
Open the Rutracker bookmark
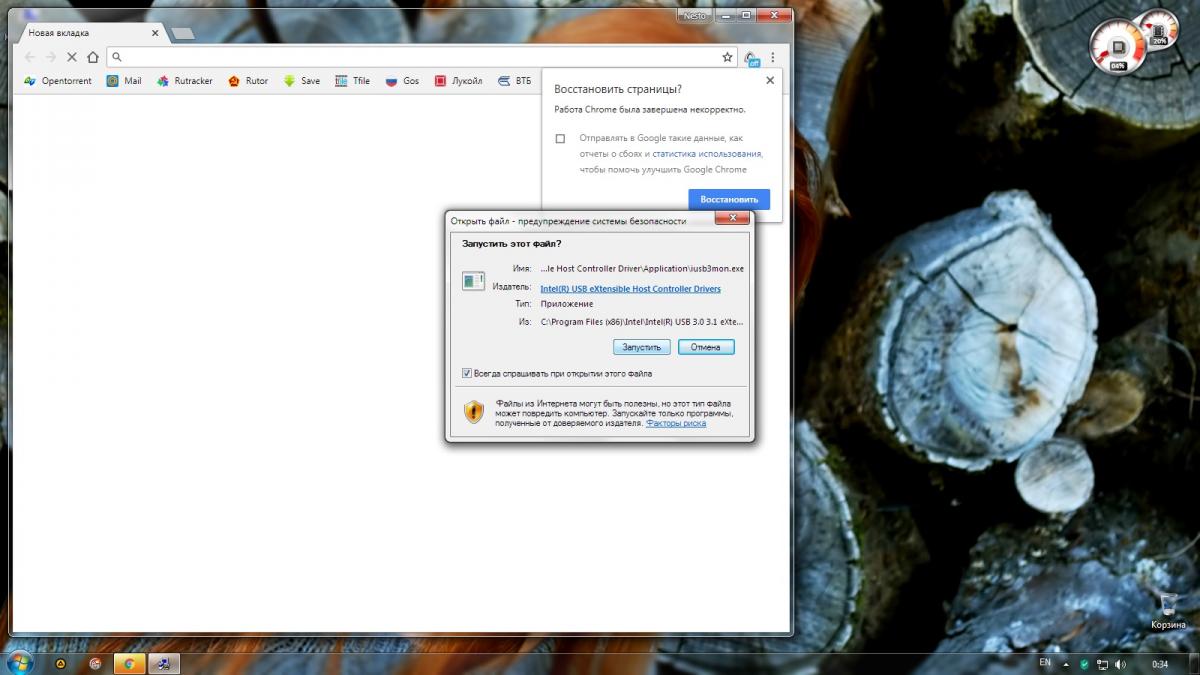185,81
